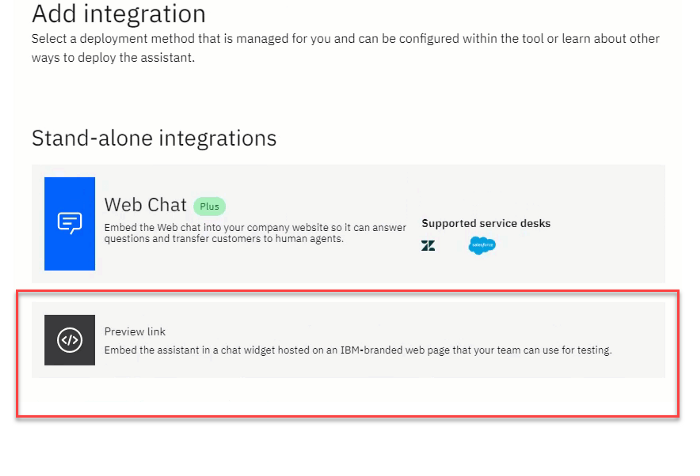Screen dimensions: 700x476
Task: Open the Preview link title
Action: pos(135,331)
